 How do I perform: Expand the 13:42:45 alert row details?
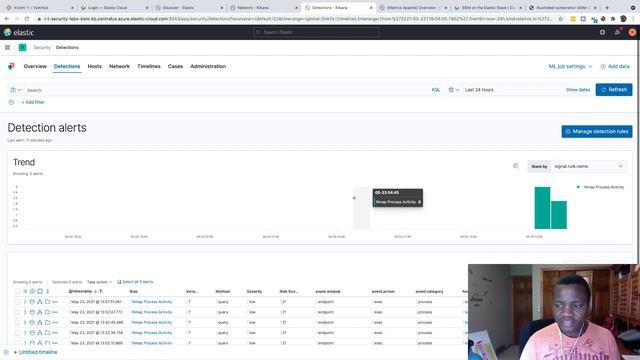point(25,322)
